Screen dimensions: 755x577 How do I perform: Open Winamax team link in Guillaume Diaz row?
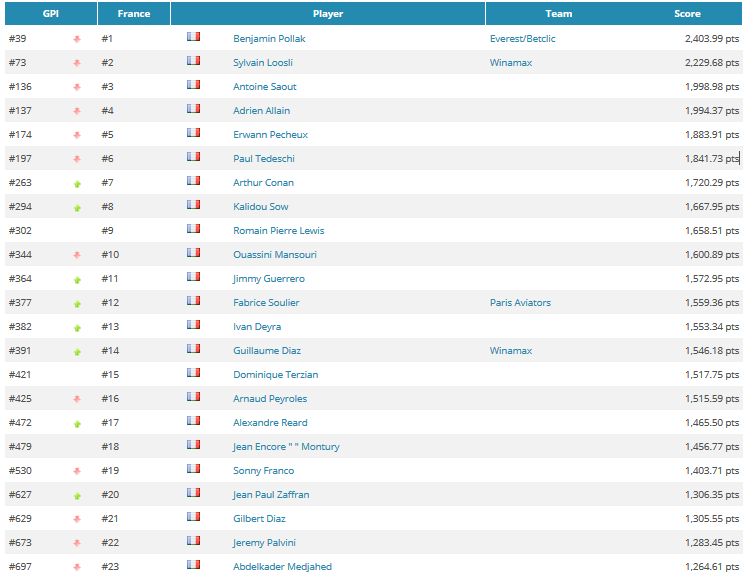coord(511,351)
